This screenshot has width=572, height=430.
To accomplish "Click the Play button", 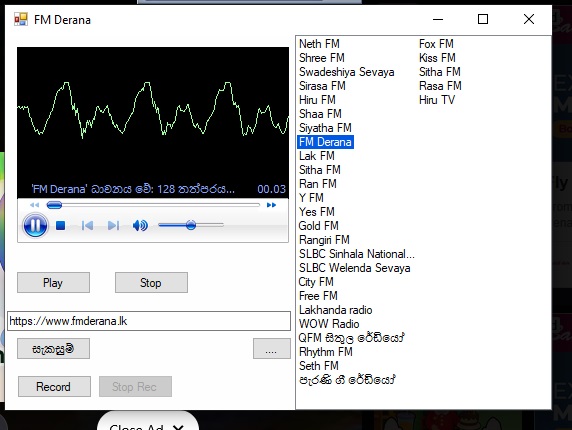I will pyautogui.click(x=53, y=283).
